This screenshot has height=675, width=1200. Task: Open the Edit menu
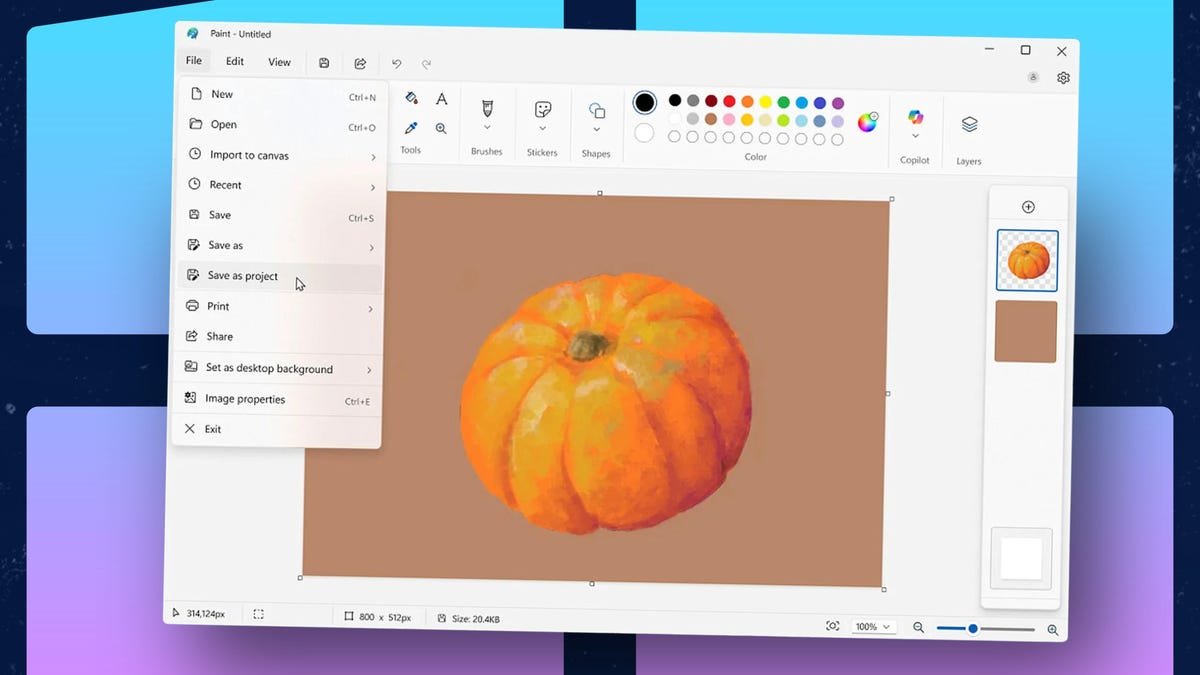tap(234, 61)
